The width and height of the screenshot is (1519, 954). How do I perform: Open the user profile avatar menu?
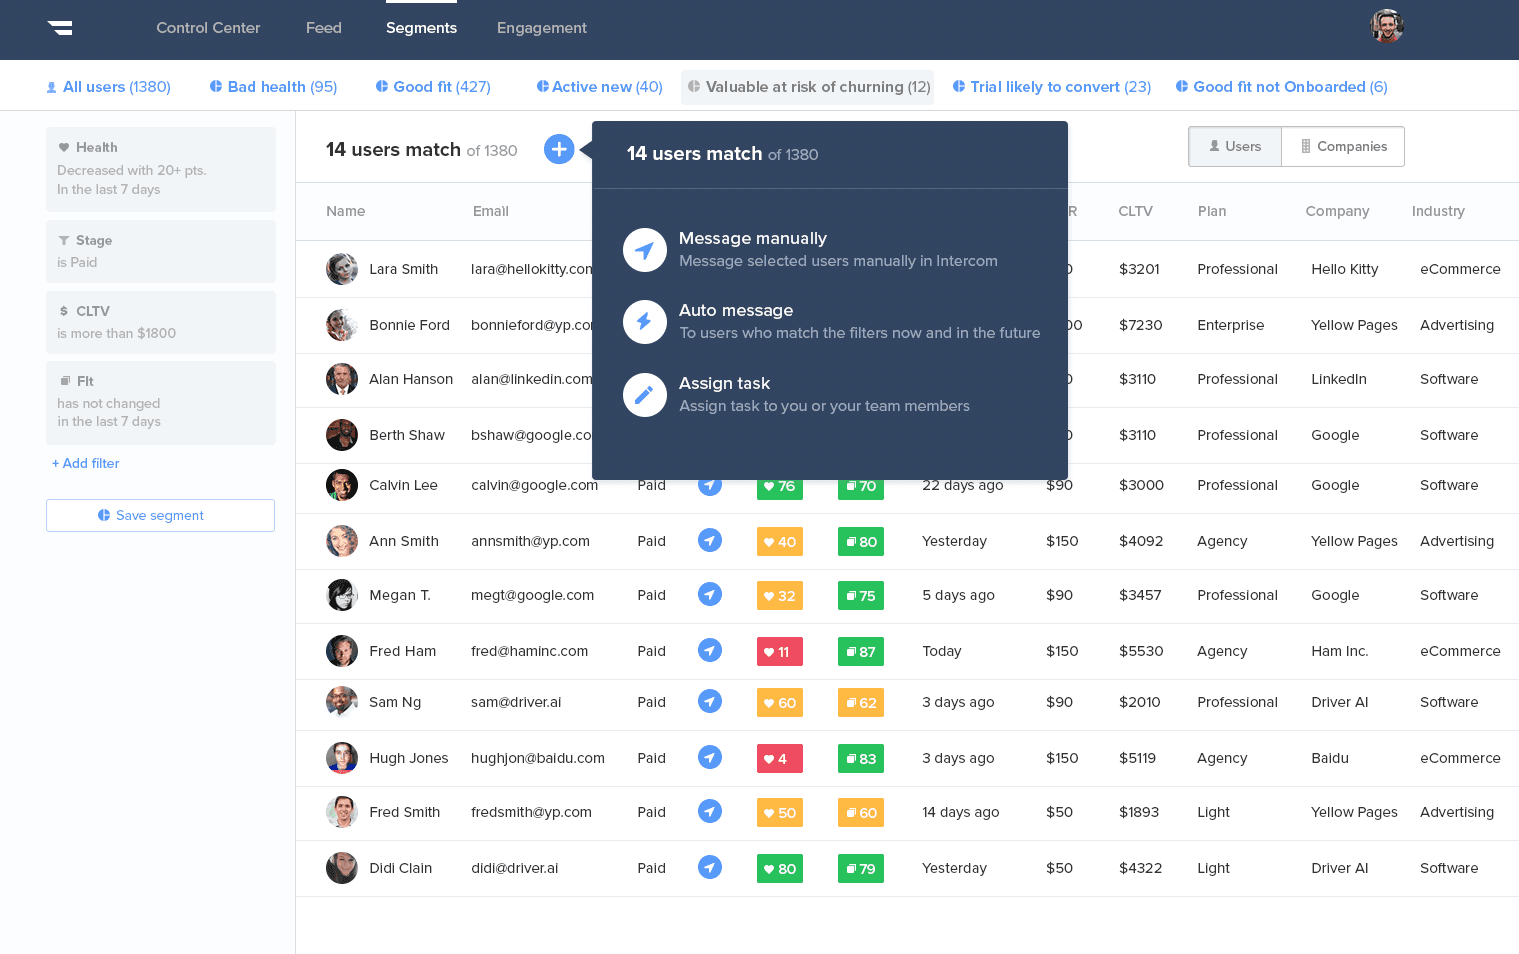1387,26
